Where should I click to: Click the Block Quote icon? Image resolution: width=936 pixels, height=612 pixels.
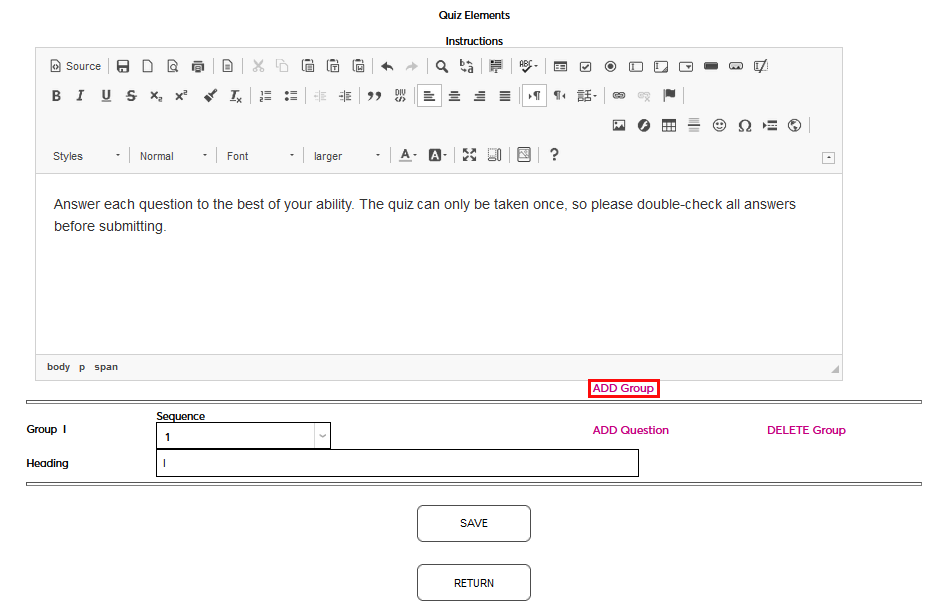tap(375, 96)
